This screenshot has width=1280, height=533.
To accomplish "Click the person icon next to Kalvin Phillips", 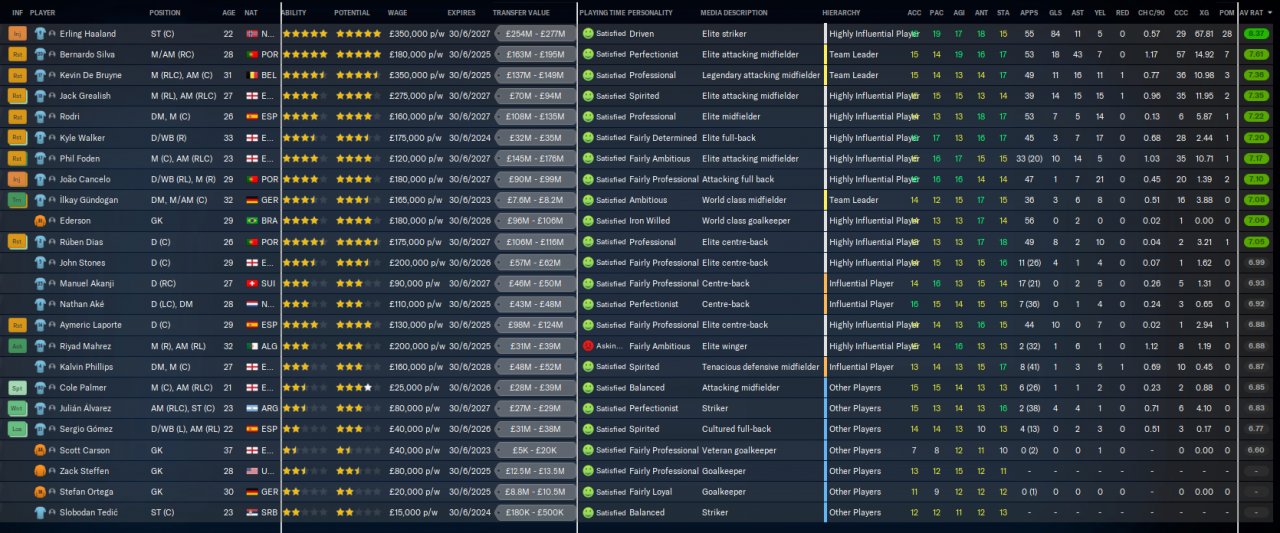I will [x=52, y=367].
